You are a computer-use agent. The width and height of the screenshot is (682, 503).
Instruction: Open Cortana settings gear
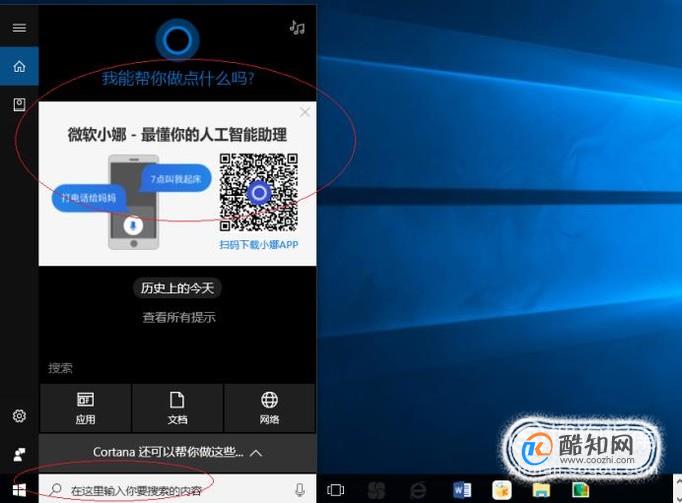[x=19, y=416]
